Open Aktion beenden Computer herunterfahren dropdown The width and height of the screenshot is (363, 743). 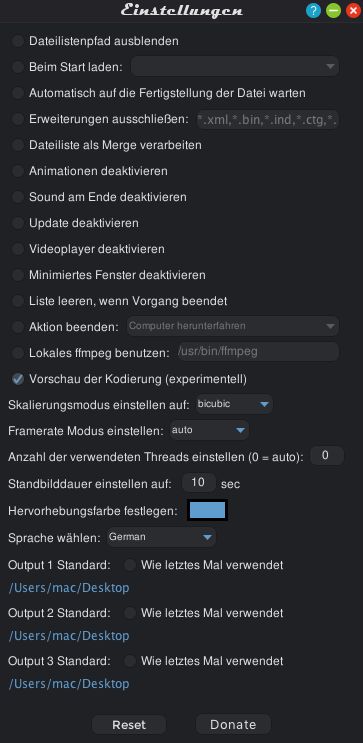click(233, 326)
